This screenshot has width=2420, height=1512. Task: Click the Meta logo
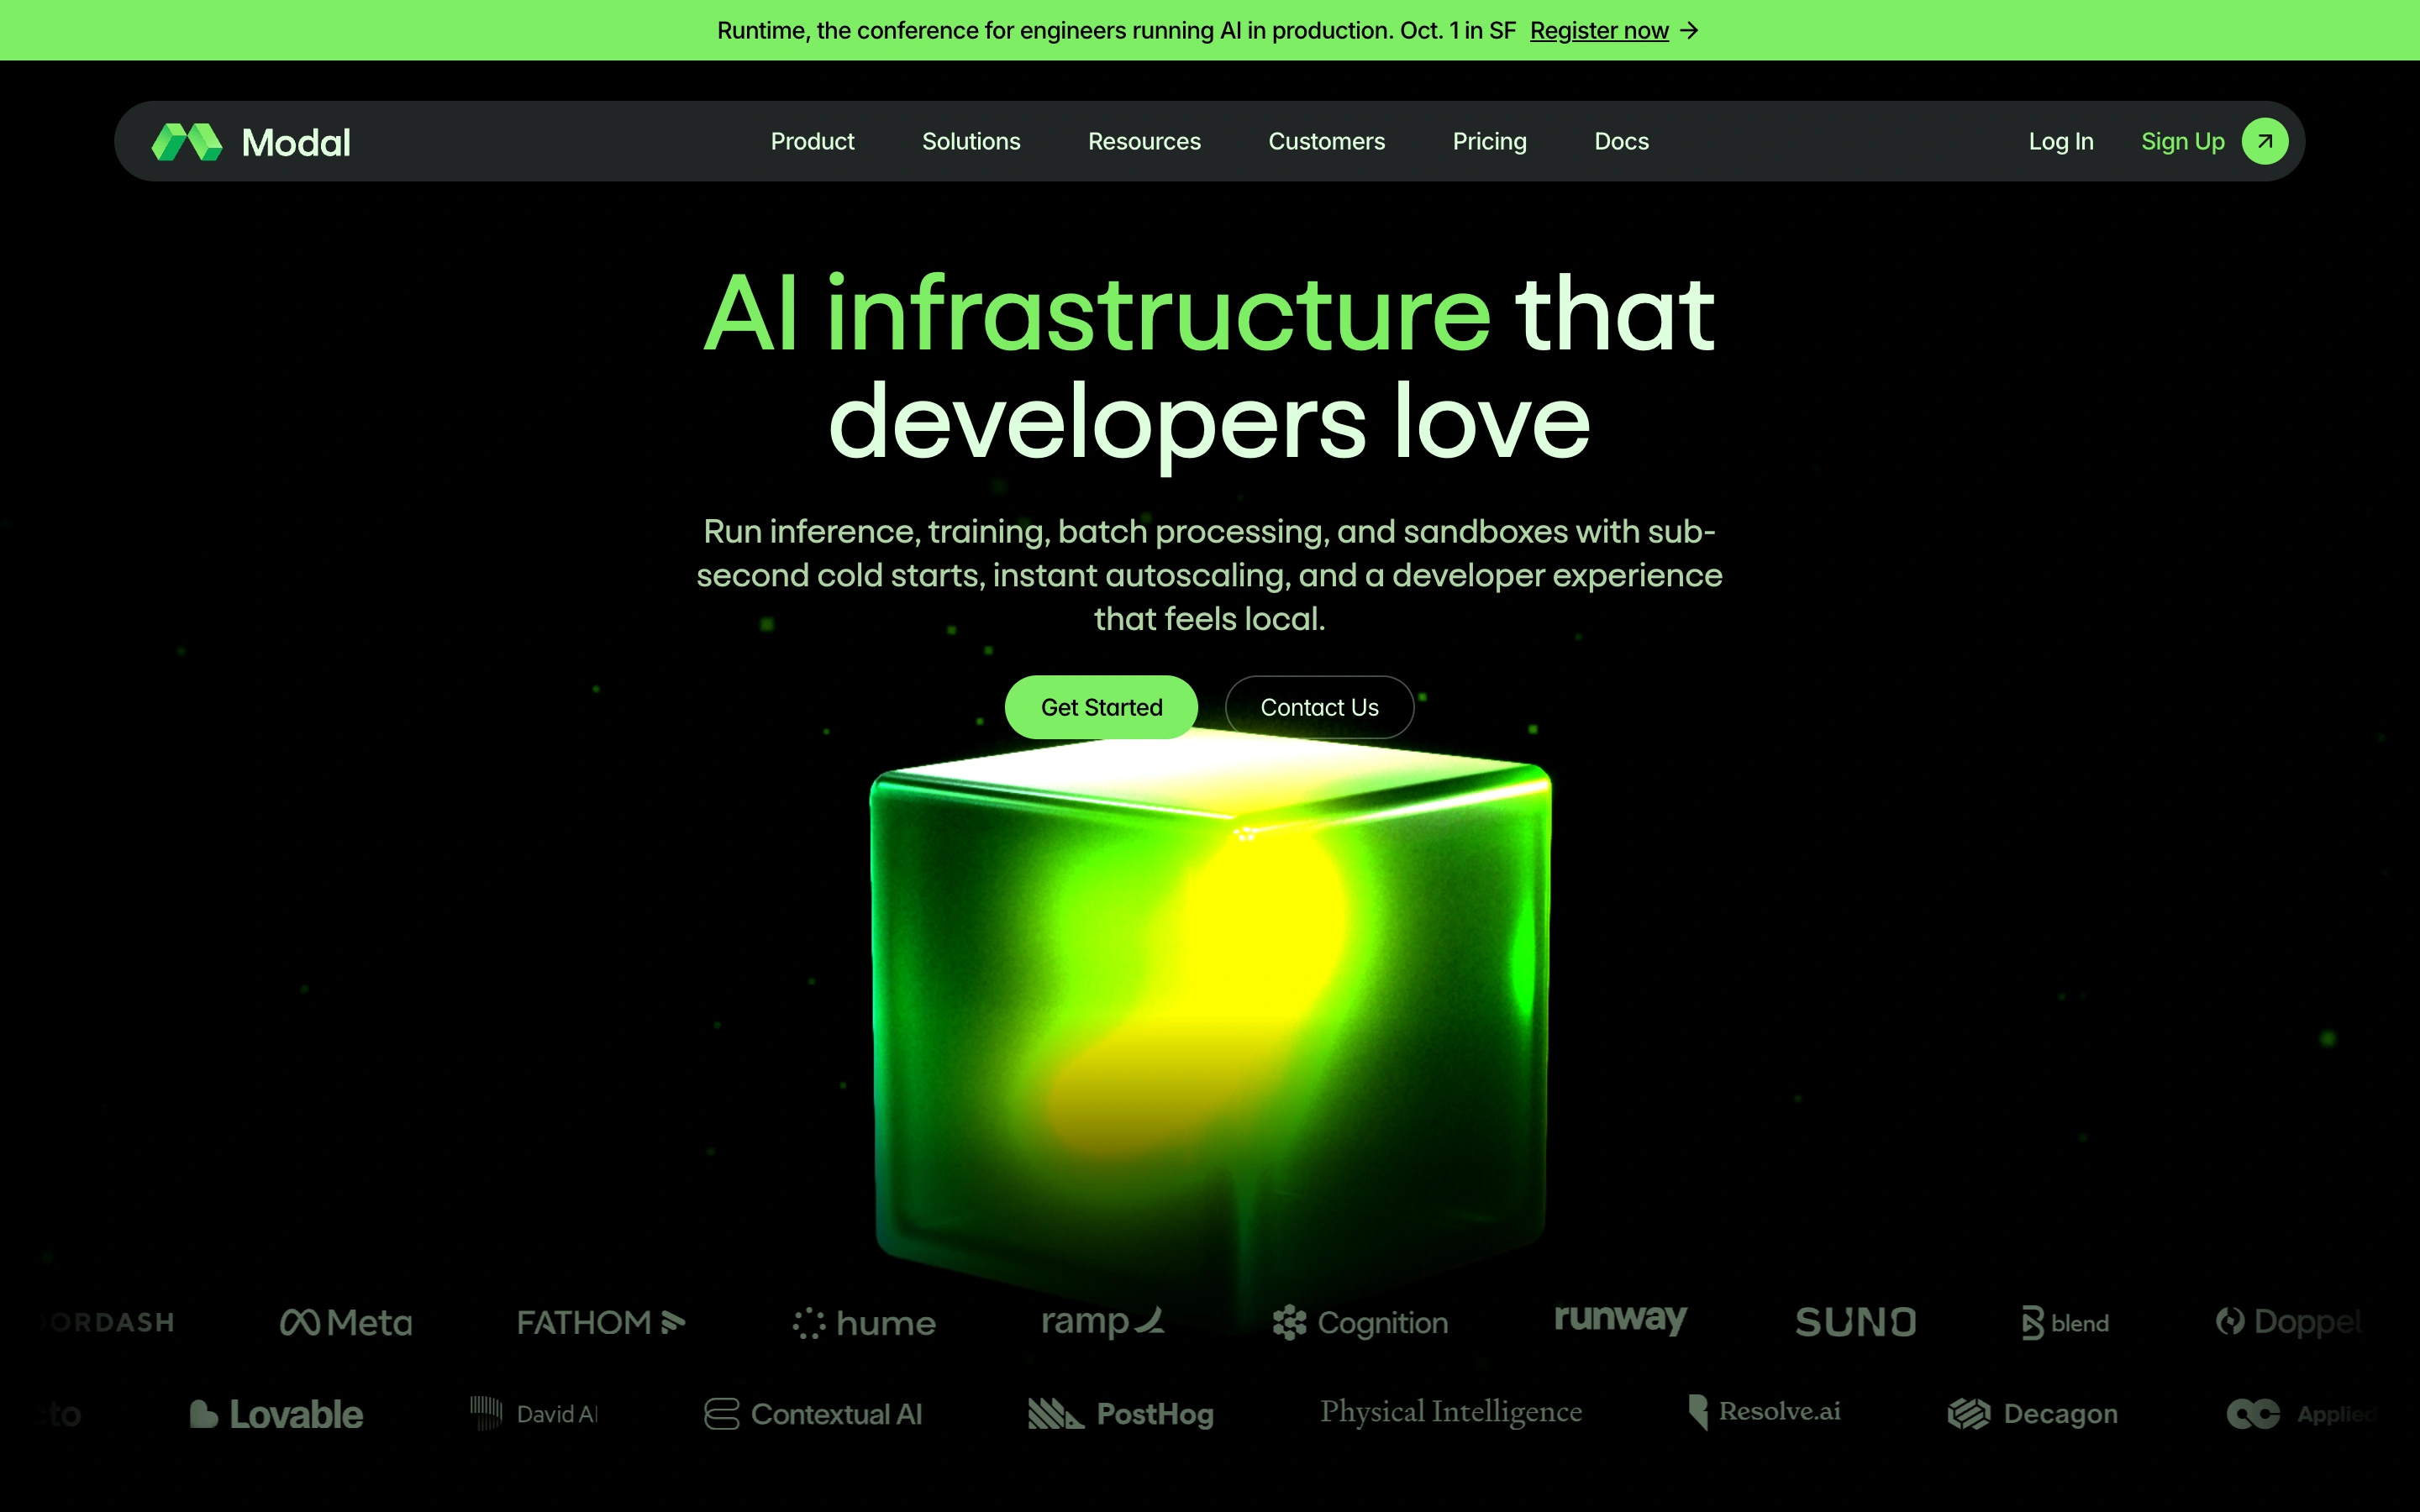tap(346, 1323)
